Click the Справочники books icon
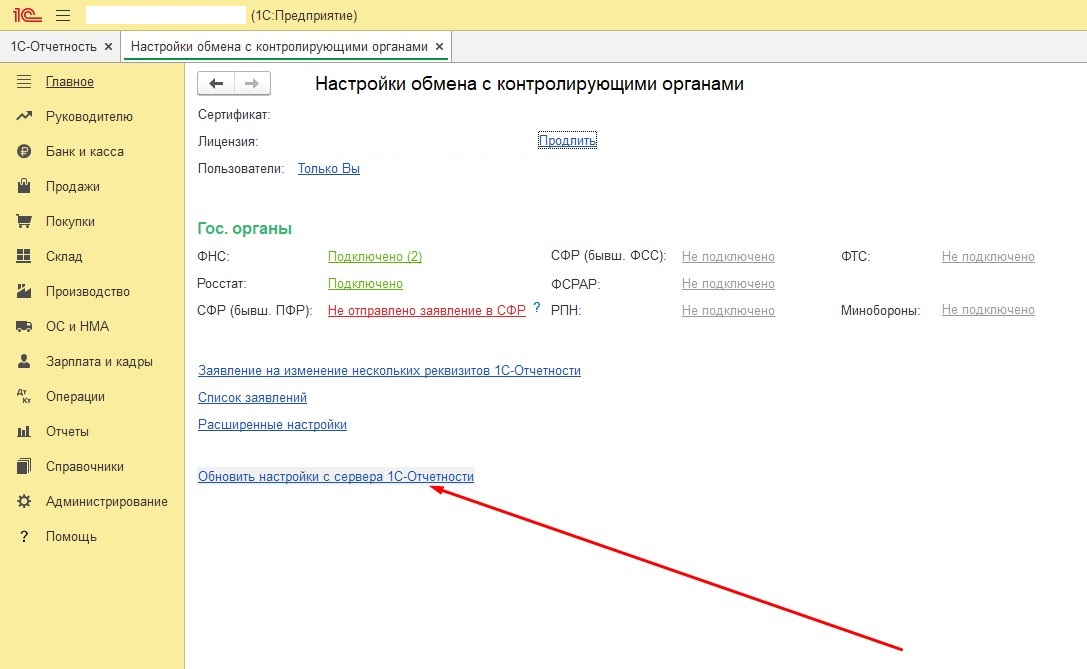 [24, 466]
